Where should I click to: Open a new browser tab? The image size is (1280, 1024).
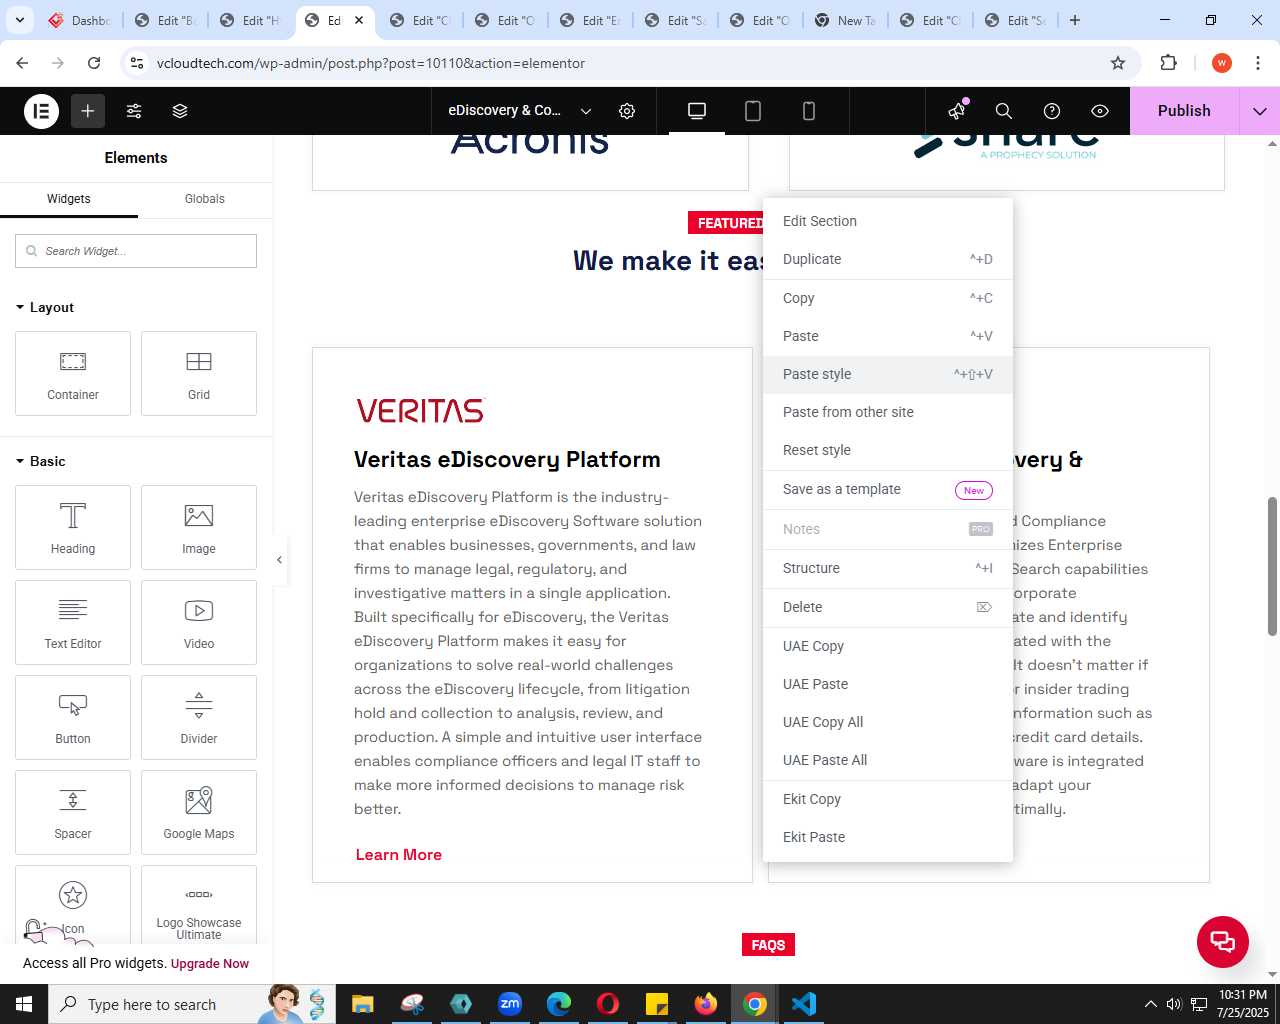1075,20
